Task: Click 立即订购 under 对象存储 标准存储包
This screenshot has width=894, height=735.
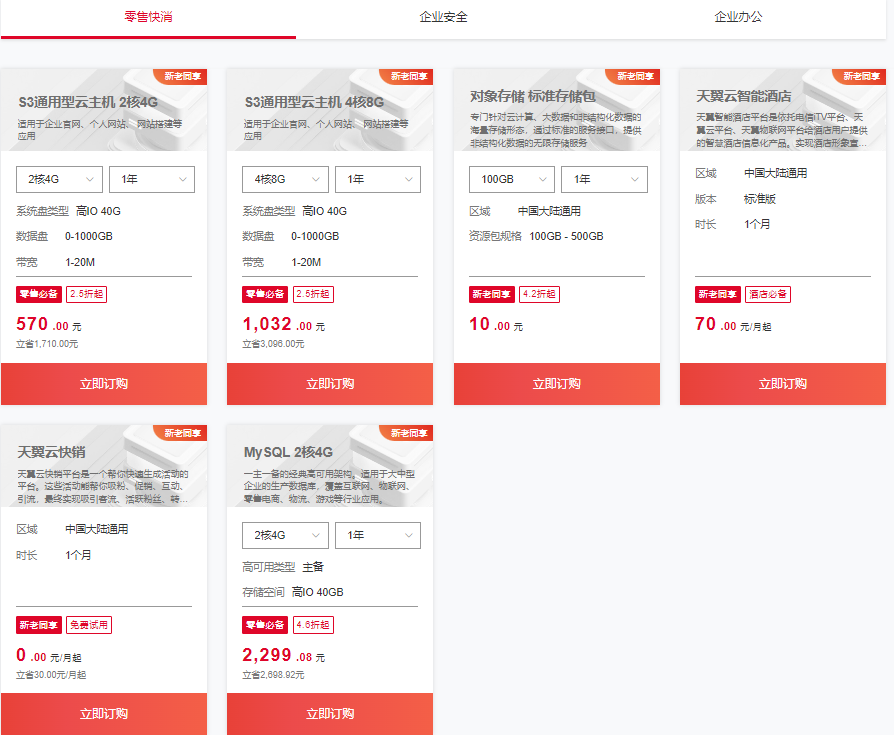Action: (x=556, y=384)
